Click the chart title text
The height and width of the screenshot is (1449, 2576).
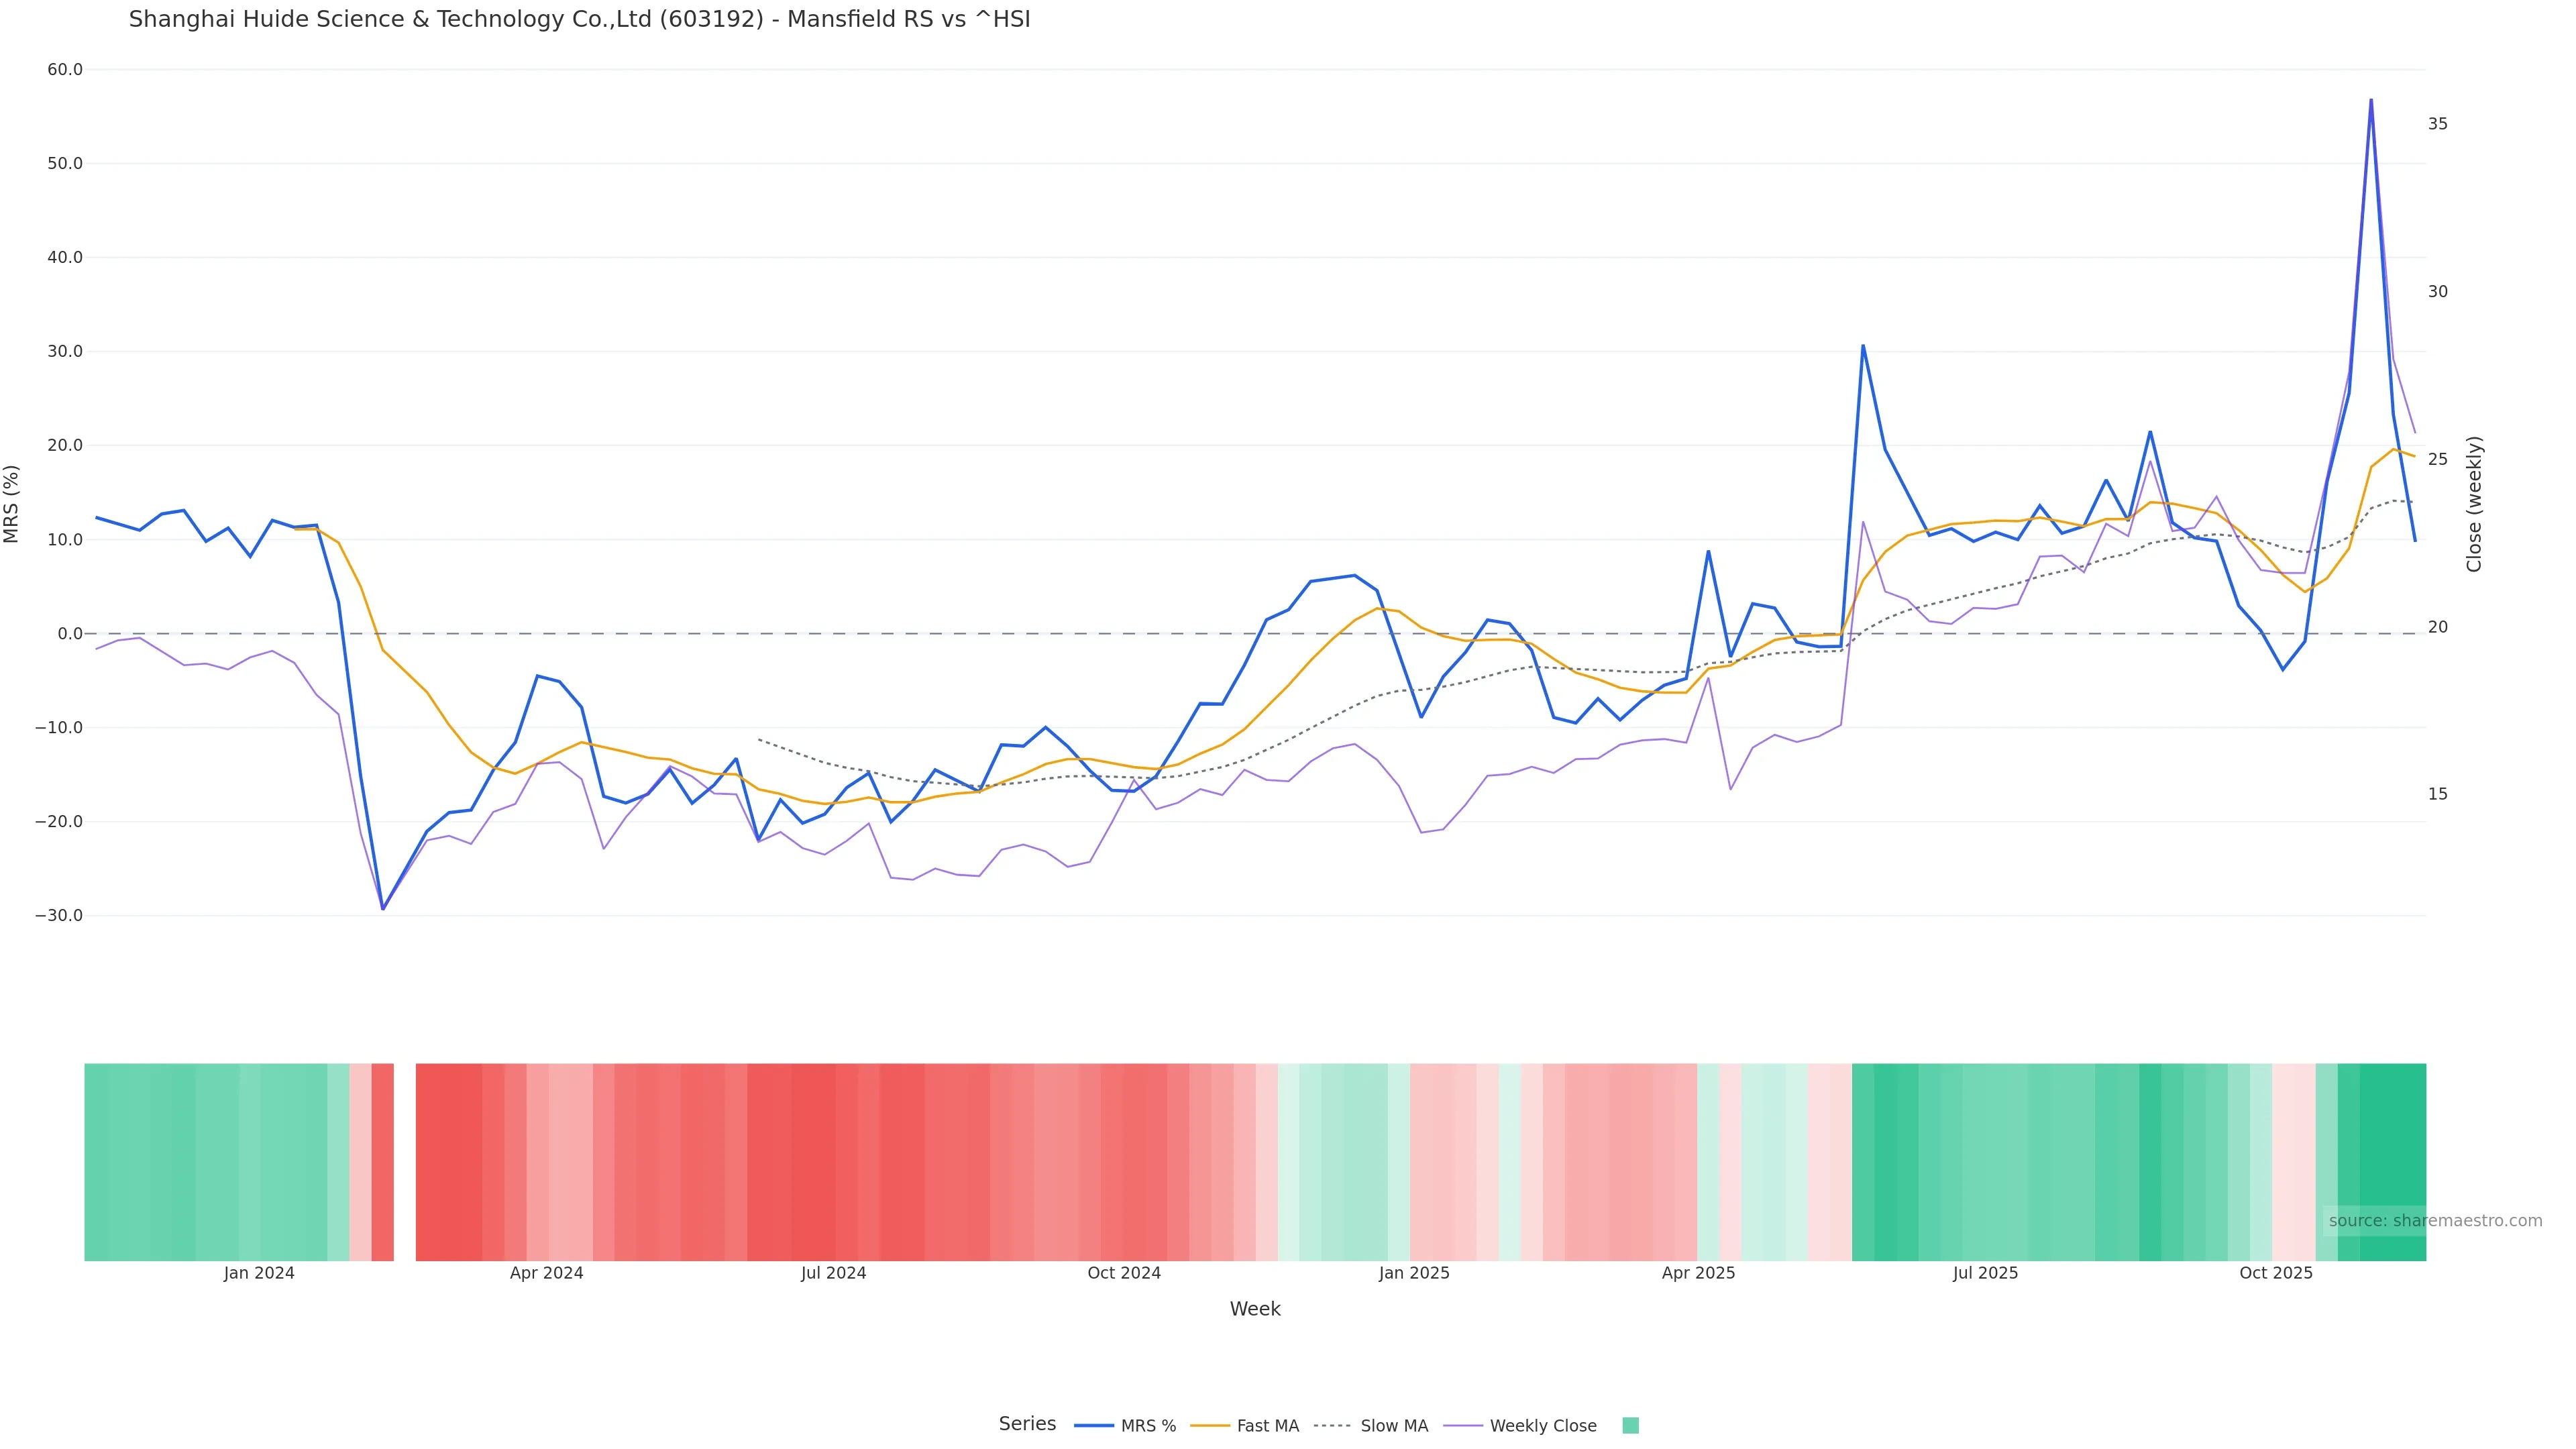[579, 19]
